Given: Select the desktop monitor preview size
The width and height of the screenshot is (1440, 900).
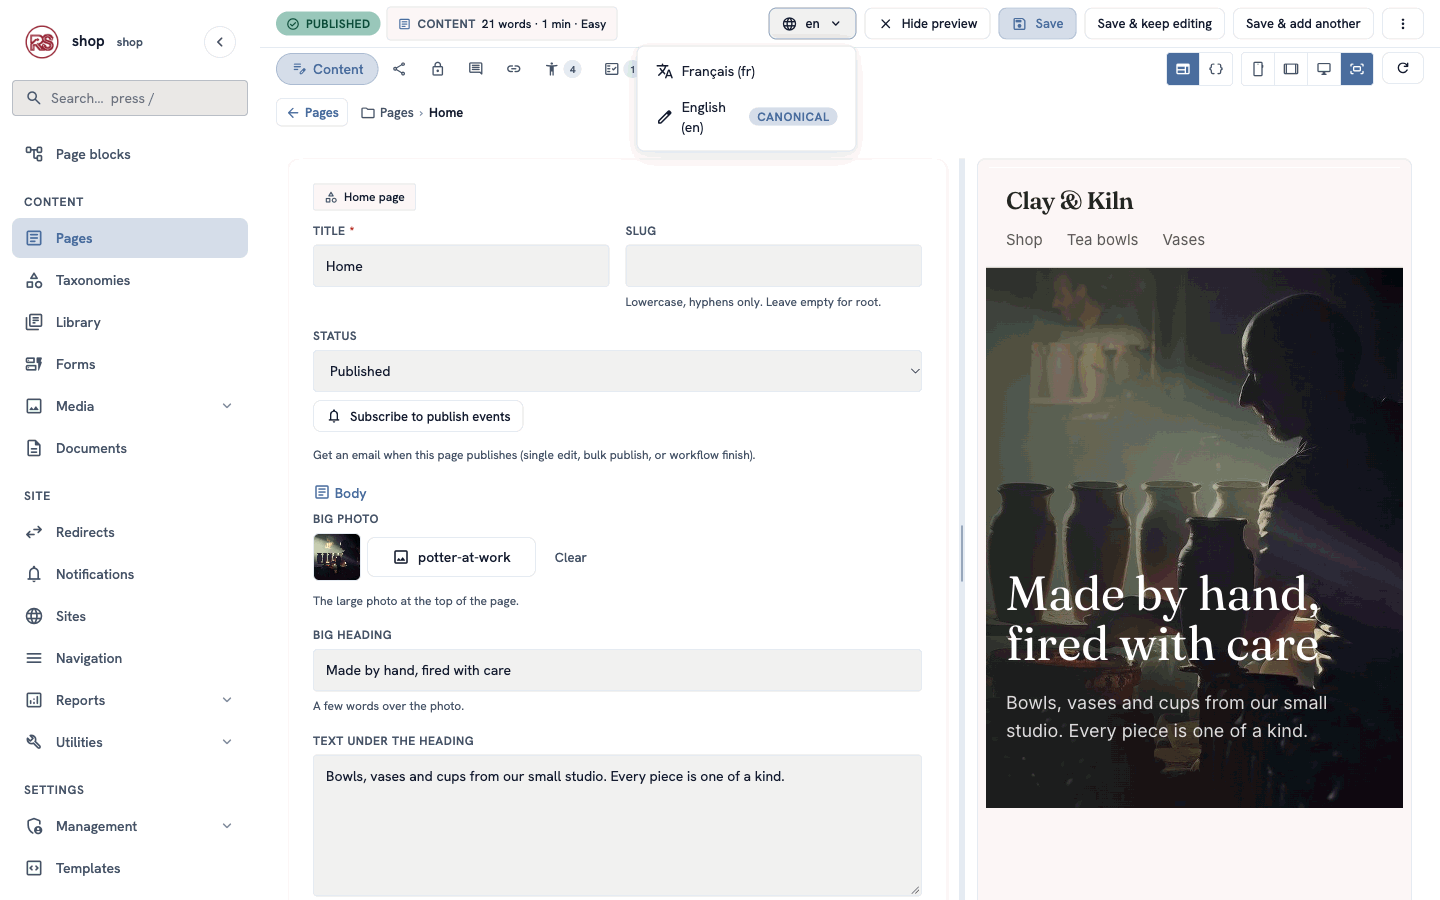Looking at the screenshot, I should [1324, 69].
